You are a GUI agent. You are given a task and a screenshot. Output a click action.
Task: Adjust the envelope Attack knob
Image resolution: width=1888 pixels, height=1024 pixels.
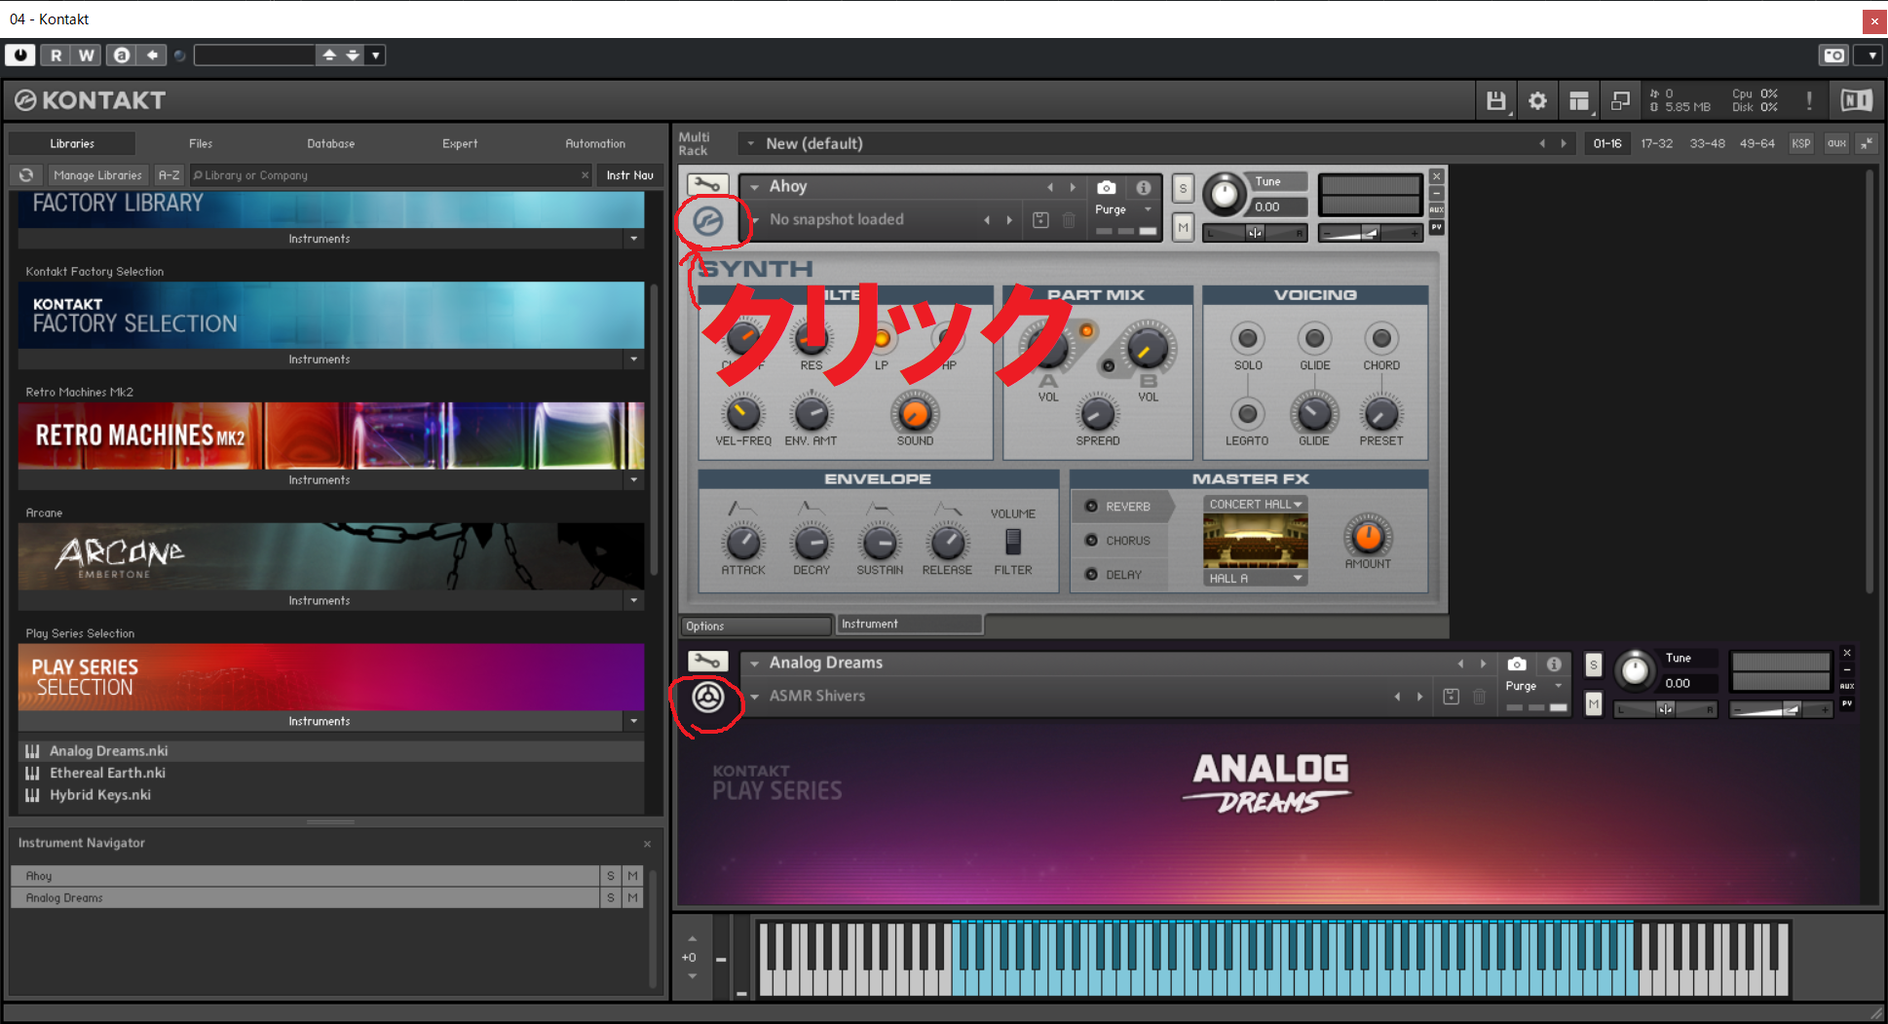[743, 543]
